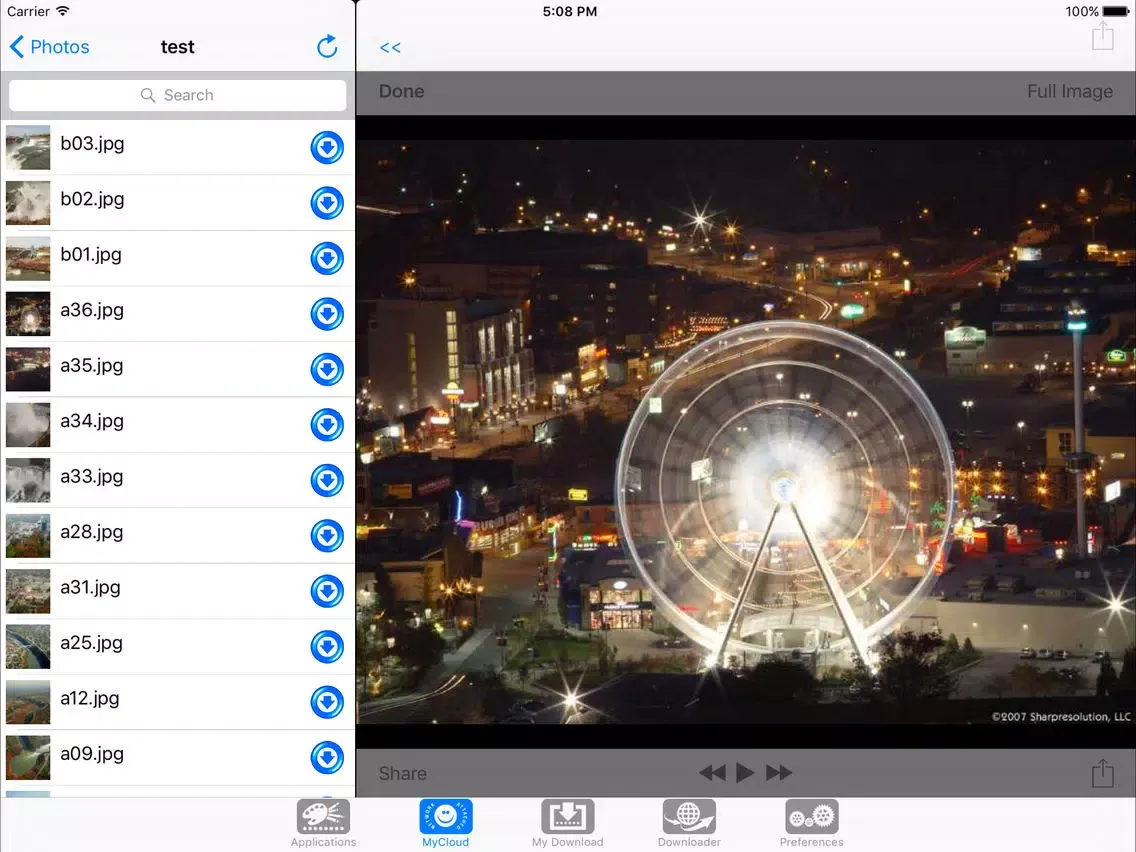Image resolution: width=1136 pixels, height=852 pixels.
Task: Download b01.jpg with its arrow icon
Action: [x=327, y=259]
